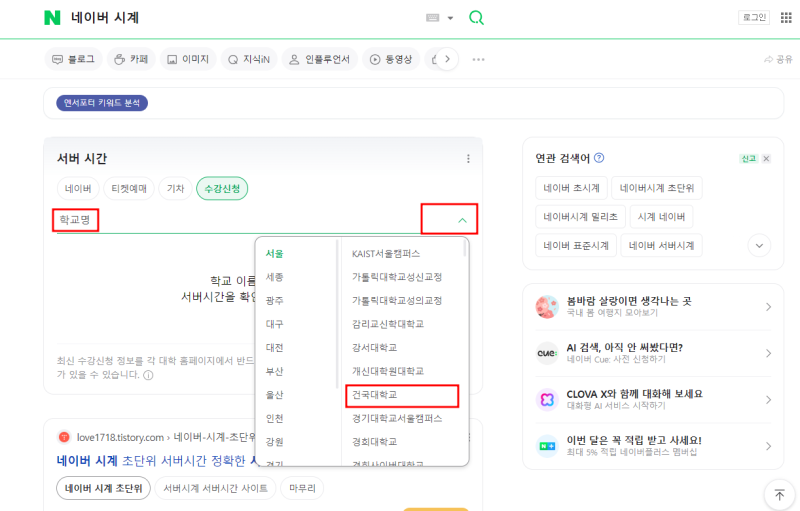Choose KAIST서울캠퍼스 from the school list
The width and height of the screenshot is (800, 511).
tap(386, 253)
